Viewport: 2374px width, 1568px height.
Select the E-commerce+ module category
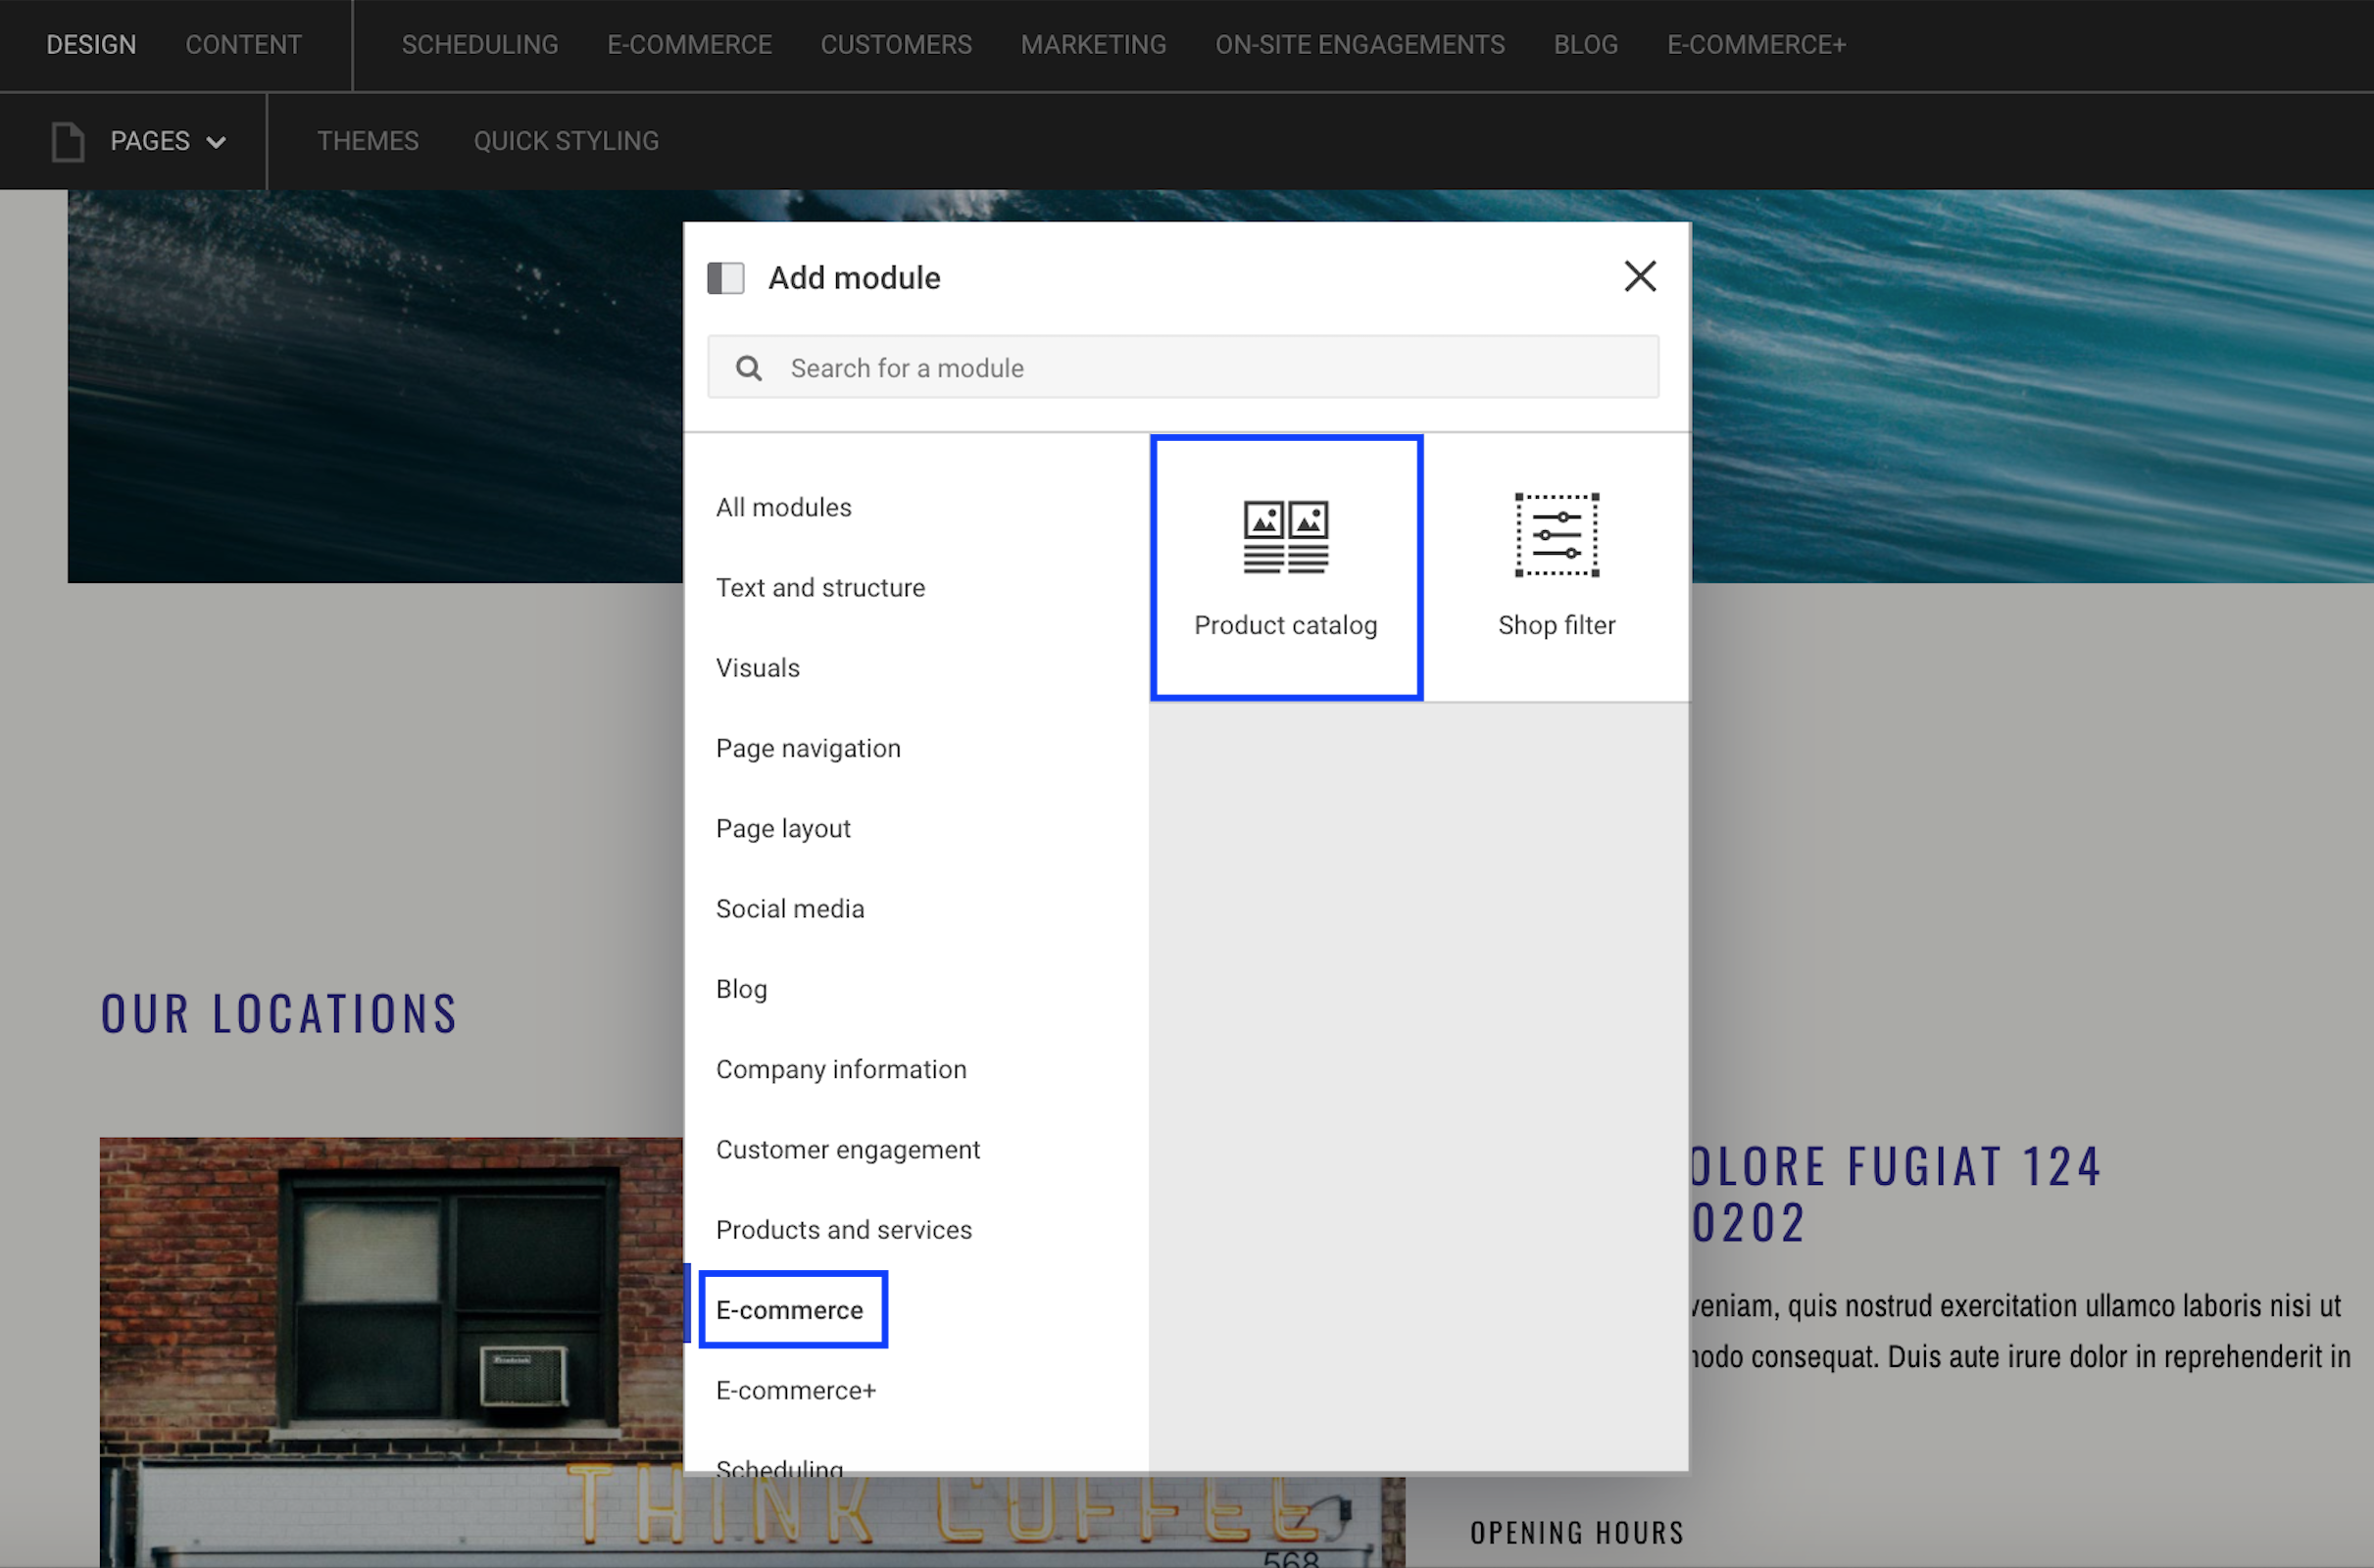point(796,1390)
